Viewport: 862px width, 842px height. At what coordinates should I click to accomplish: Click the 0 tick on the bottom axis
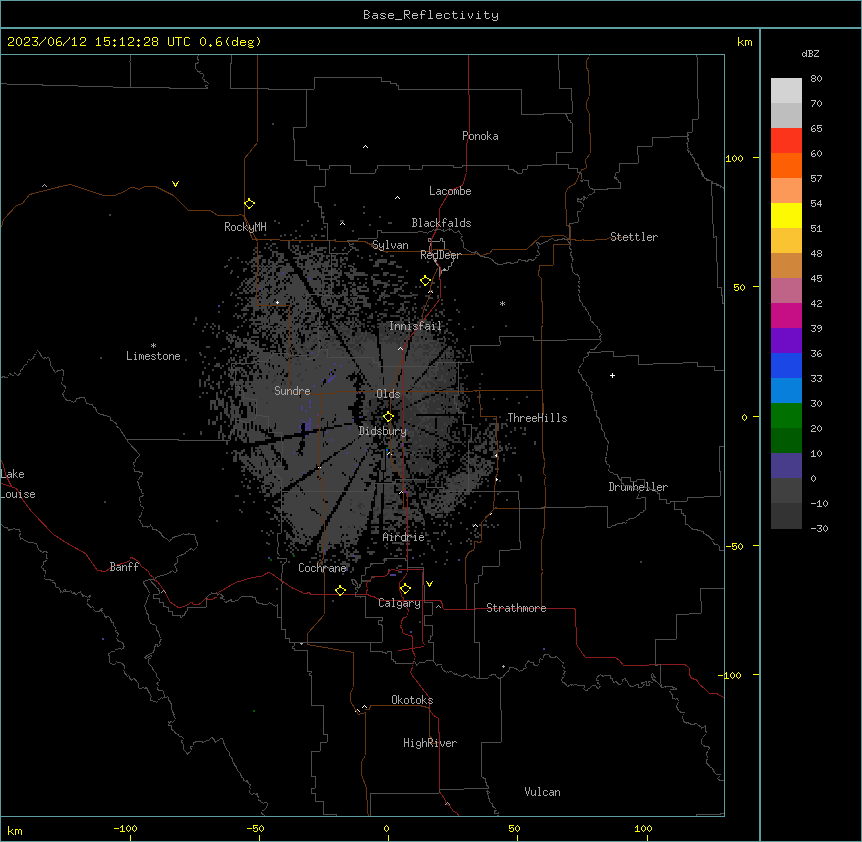tap(386, 828)
